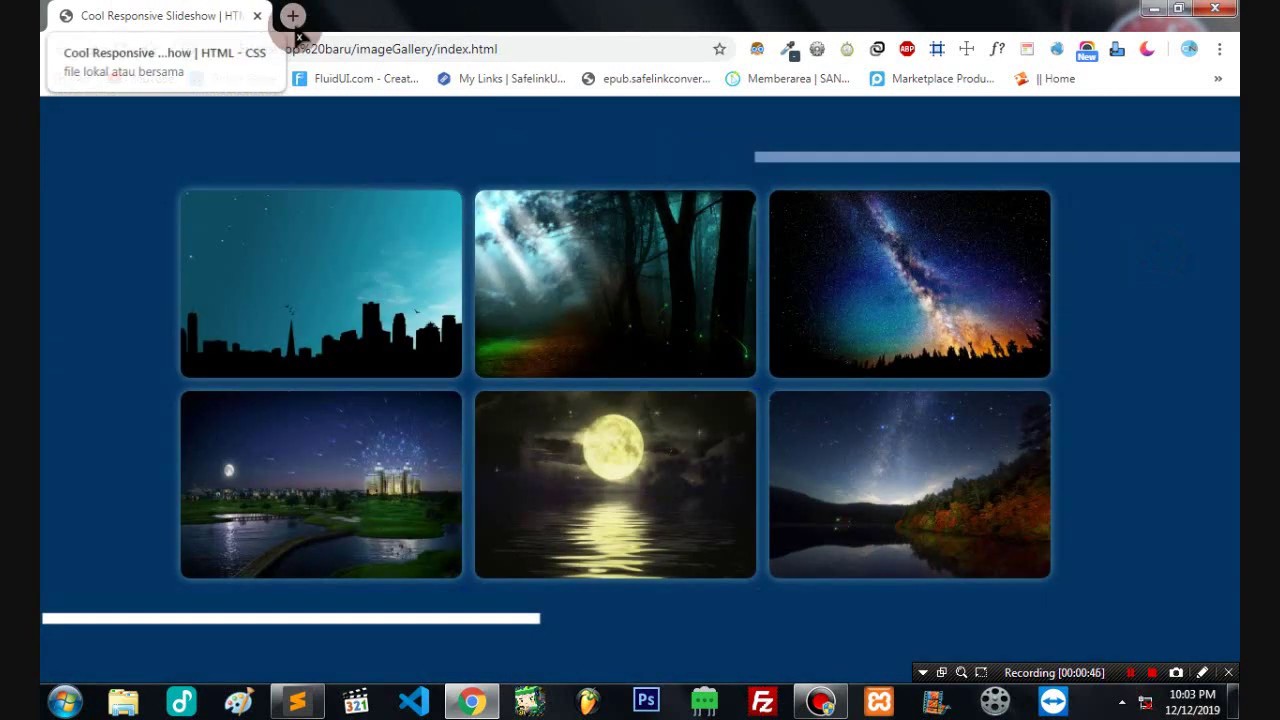Viewport: 1280px width, 720px height.
Task: Open the Milky Way galaxy image
Action: point(910,284)
